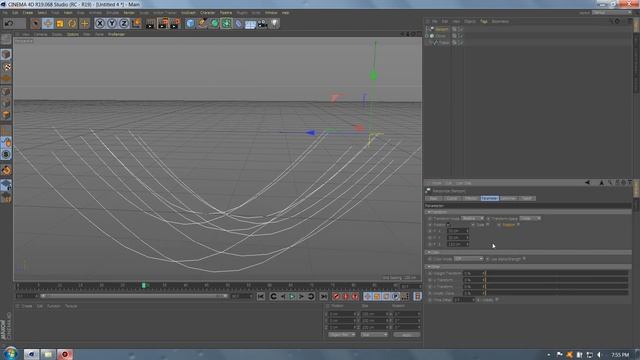Open viewport Options menu
This screenshot has width=640, height=360.
coord(73,34)
